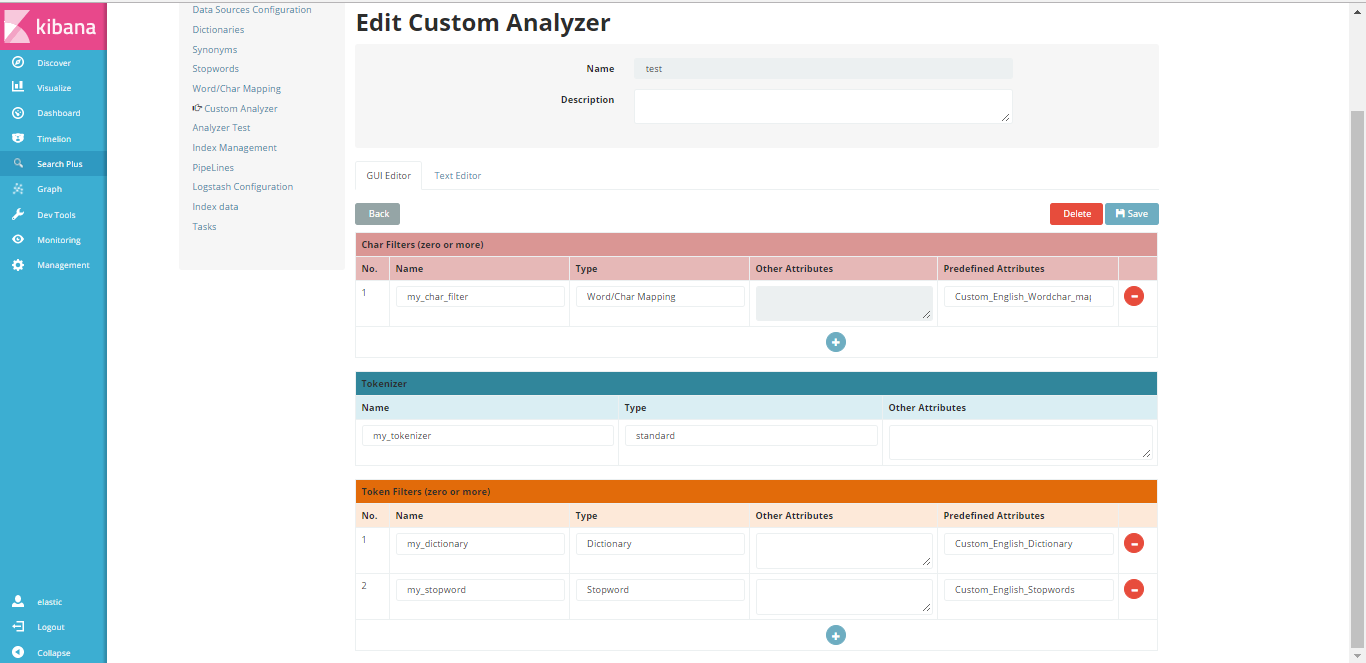The image size is (1366, 663).
Task: Click the Management gear icon
Action: 18,264
